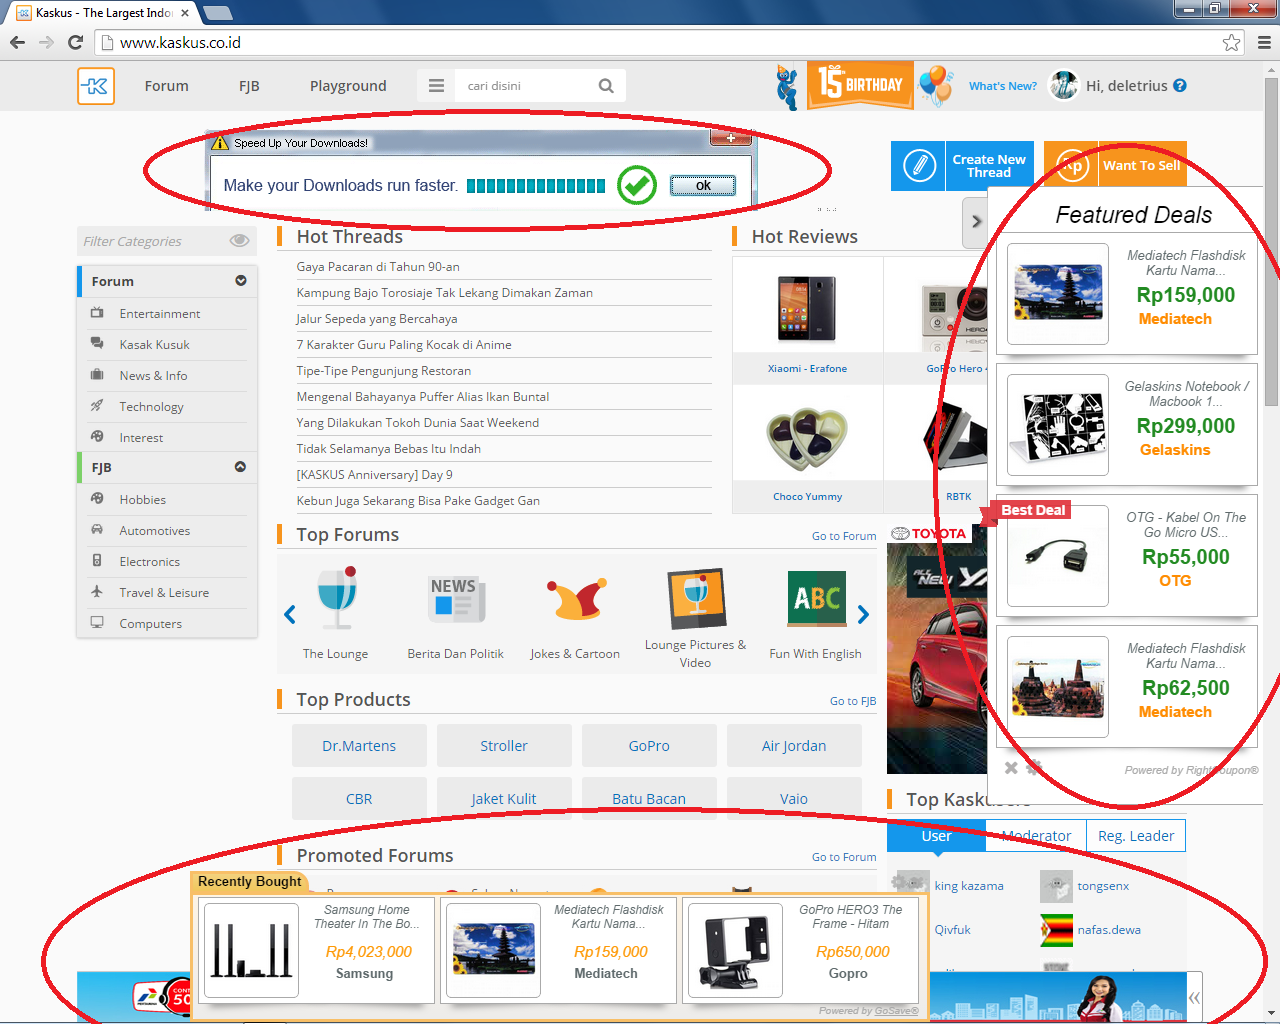Open The Lounge forum icon
The width and height of the screenshot is (1280, 1024).
coord(337,598)
